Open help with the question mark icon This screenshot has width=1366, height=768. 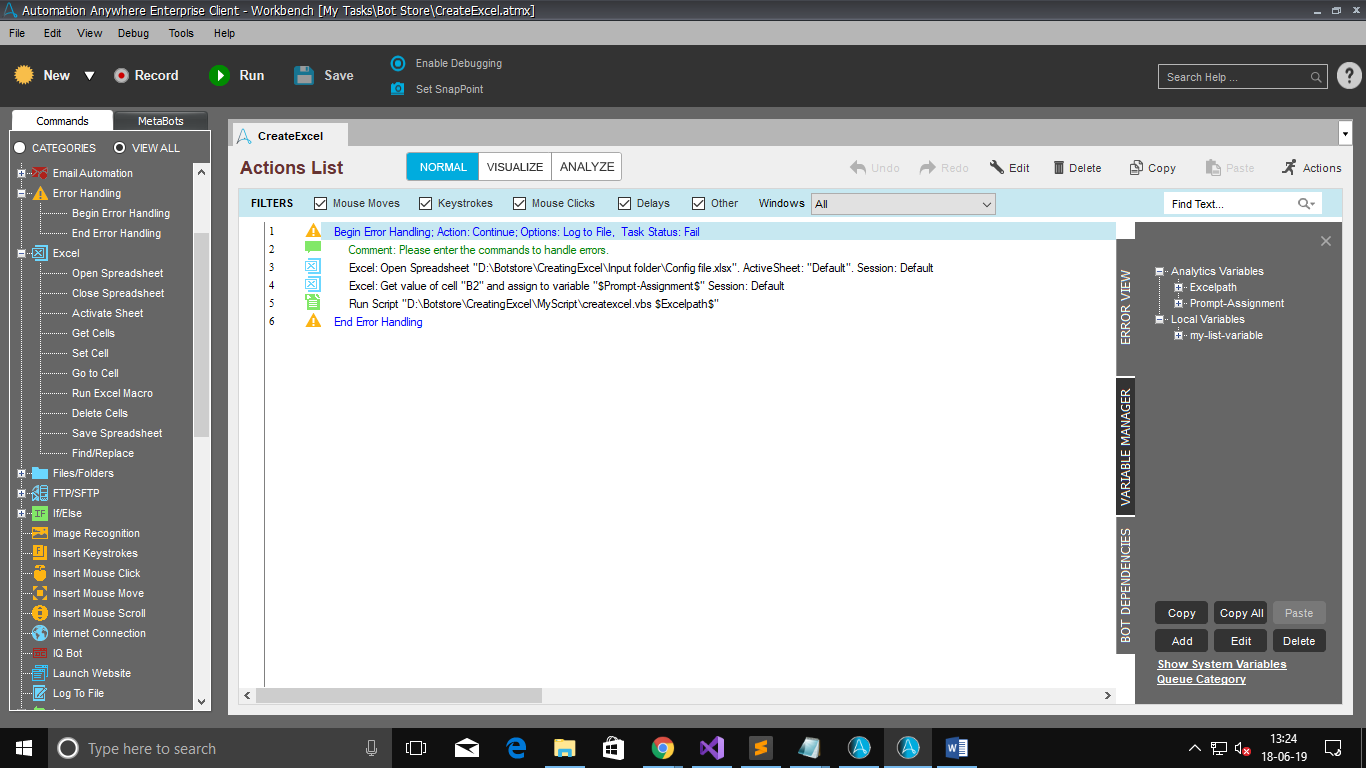click(x=1349, y=76)
